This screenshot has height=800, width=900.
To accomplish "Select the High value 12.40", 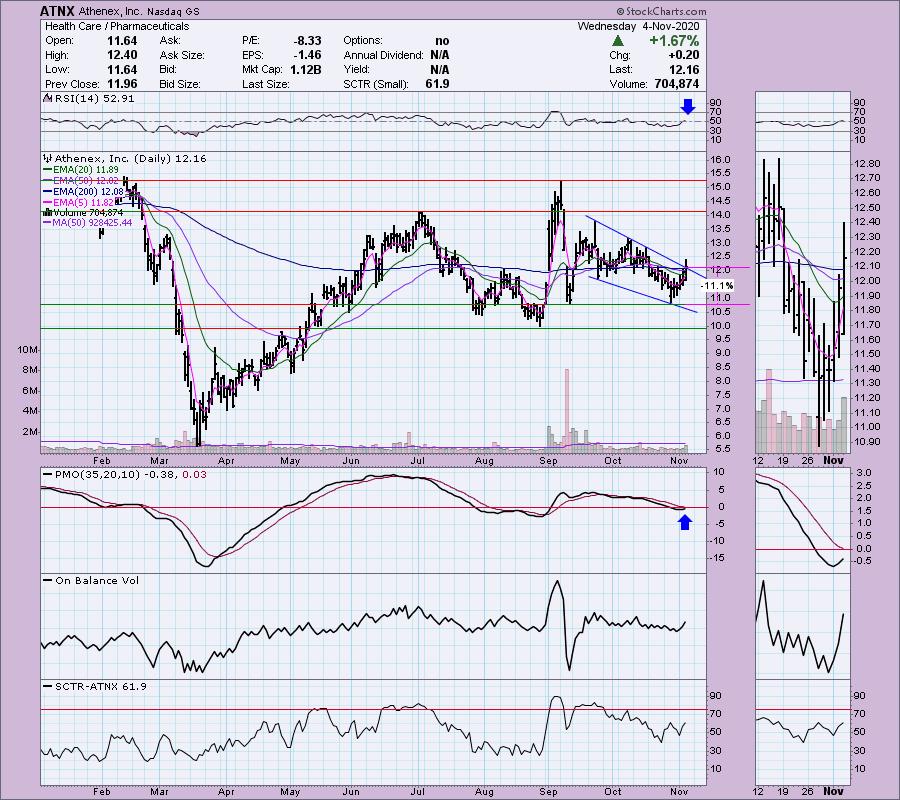I will point(122,55).
